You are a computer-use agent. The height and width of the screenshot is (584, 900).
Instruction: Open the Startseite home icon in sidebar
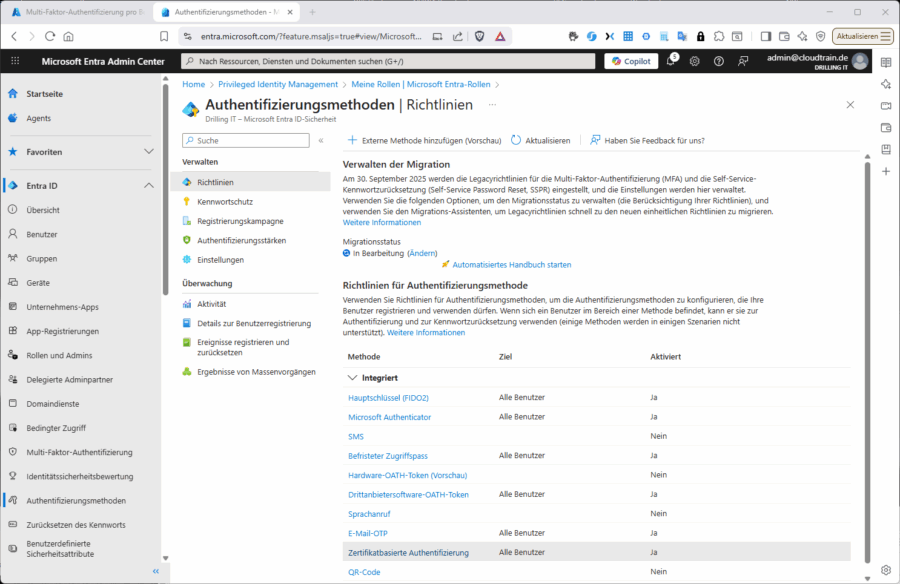click(x=13, y=94)
